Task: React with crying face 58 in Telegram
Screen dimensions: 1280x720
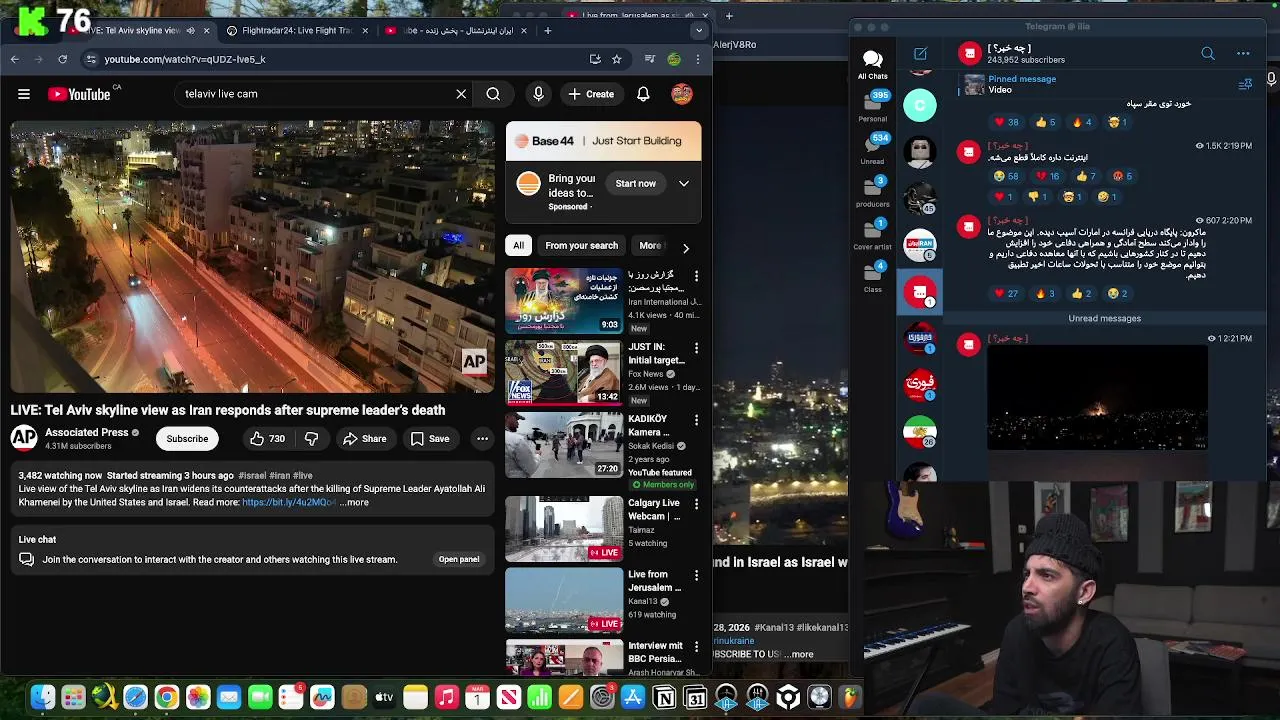Action: (x=1005, y=176)
